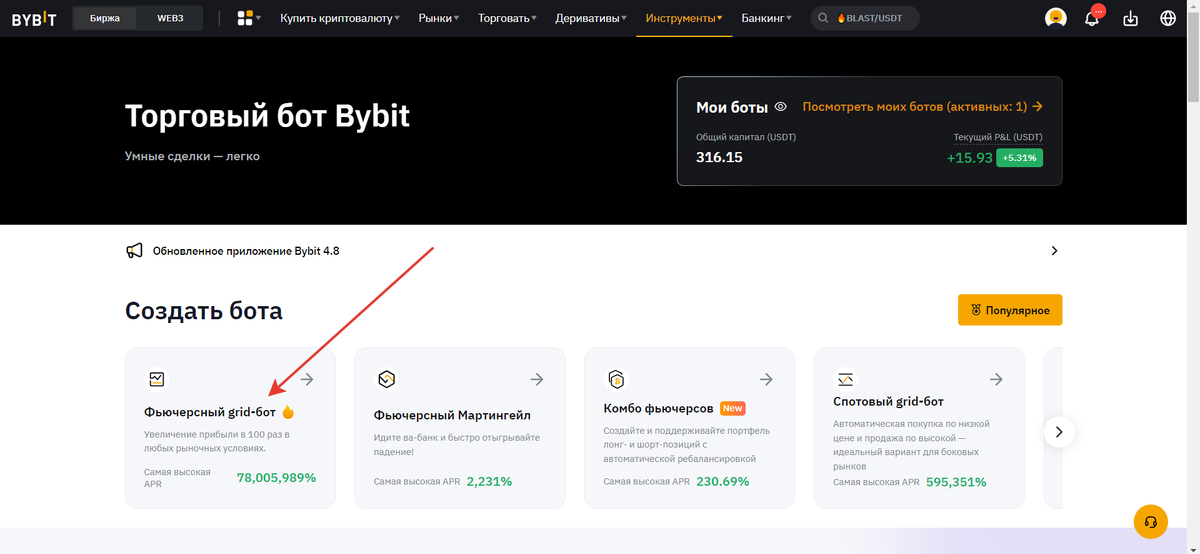Click arrow on Фьючерсный Мартингейл card

[x=537, y=379]
